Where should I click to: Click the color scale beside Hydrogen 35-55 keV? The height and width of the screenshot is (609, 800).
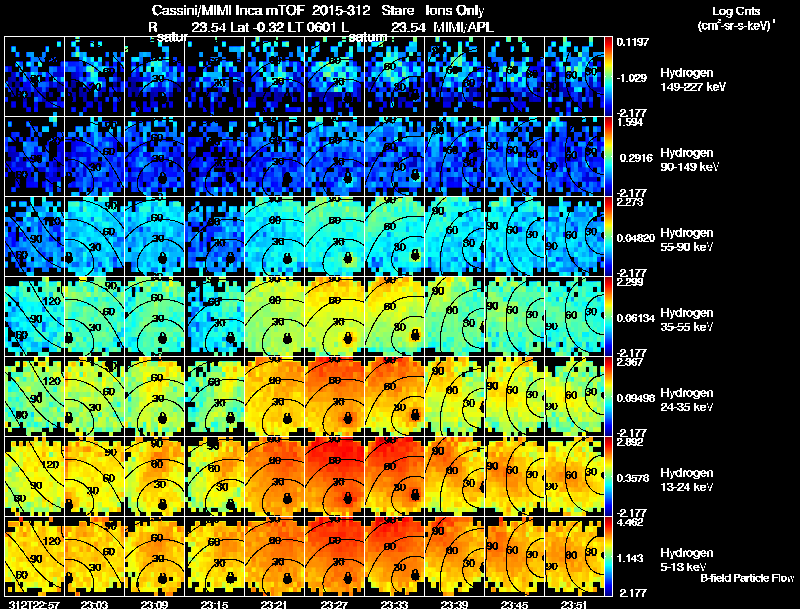(x=608, y=316)
